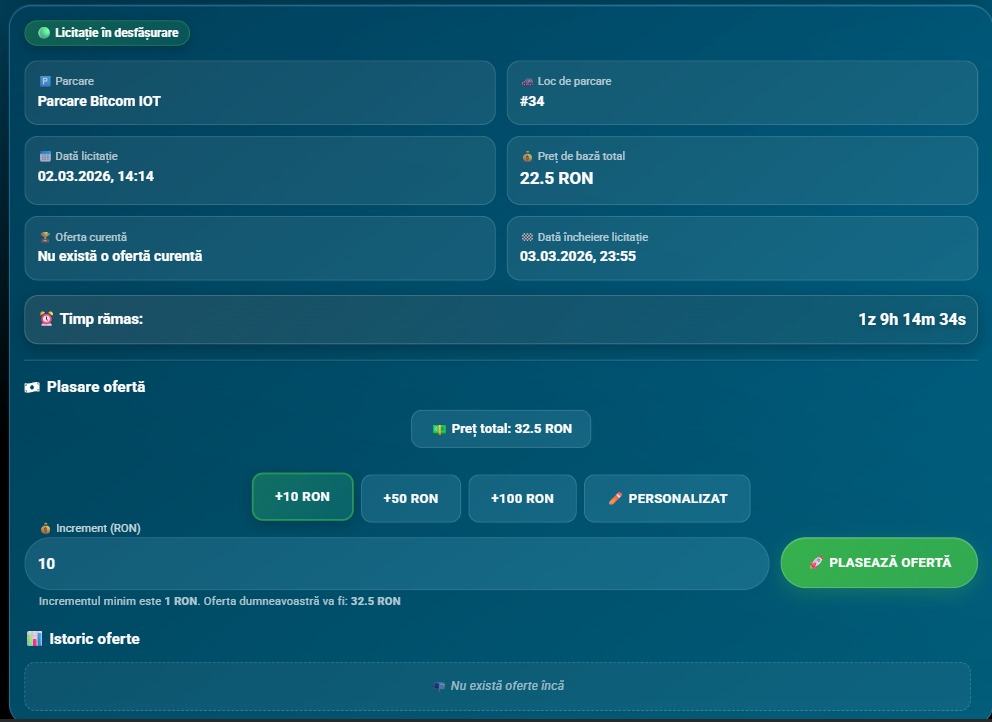Choose the PERSONALIZAT custom increment option
This screenshot has width=992, height=722.
point(667,498)
